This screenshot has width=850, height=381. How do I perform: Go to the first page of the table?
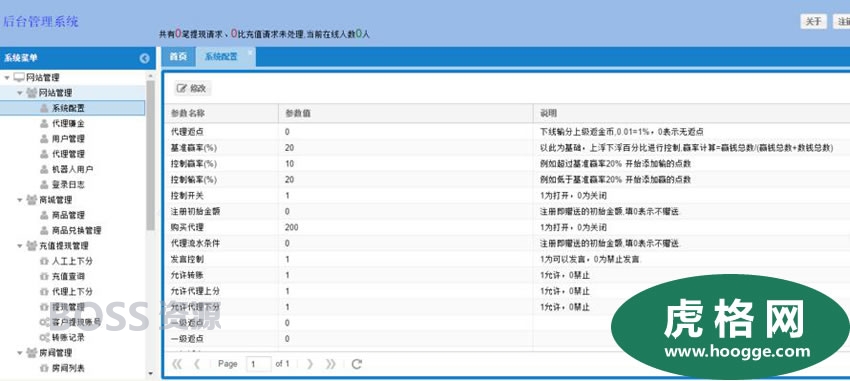click(x=177, y=364)
